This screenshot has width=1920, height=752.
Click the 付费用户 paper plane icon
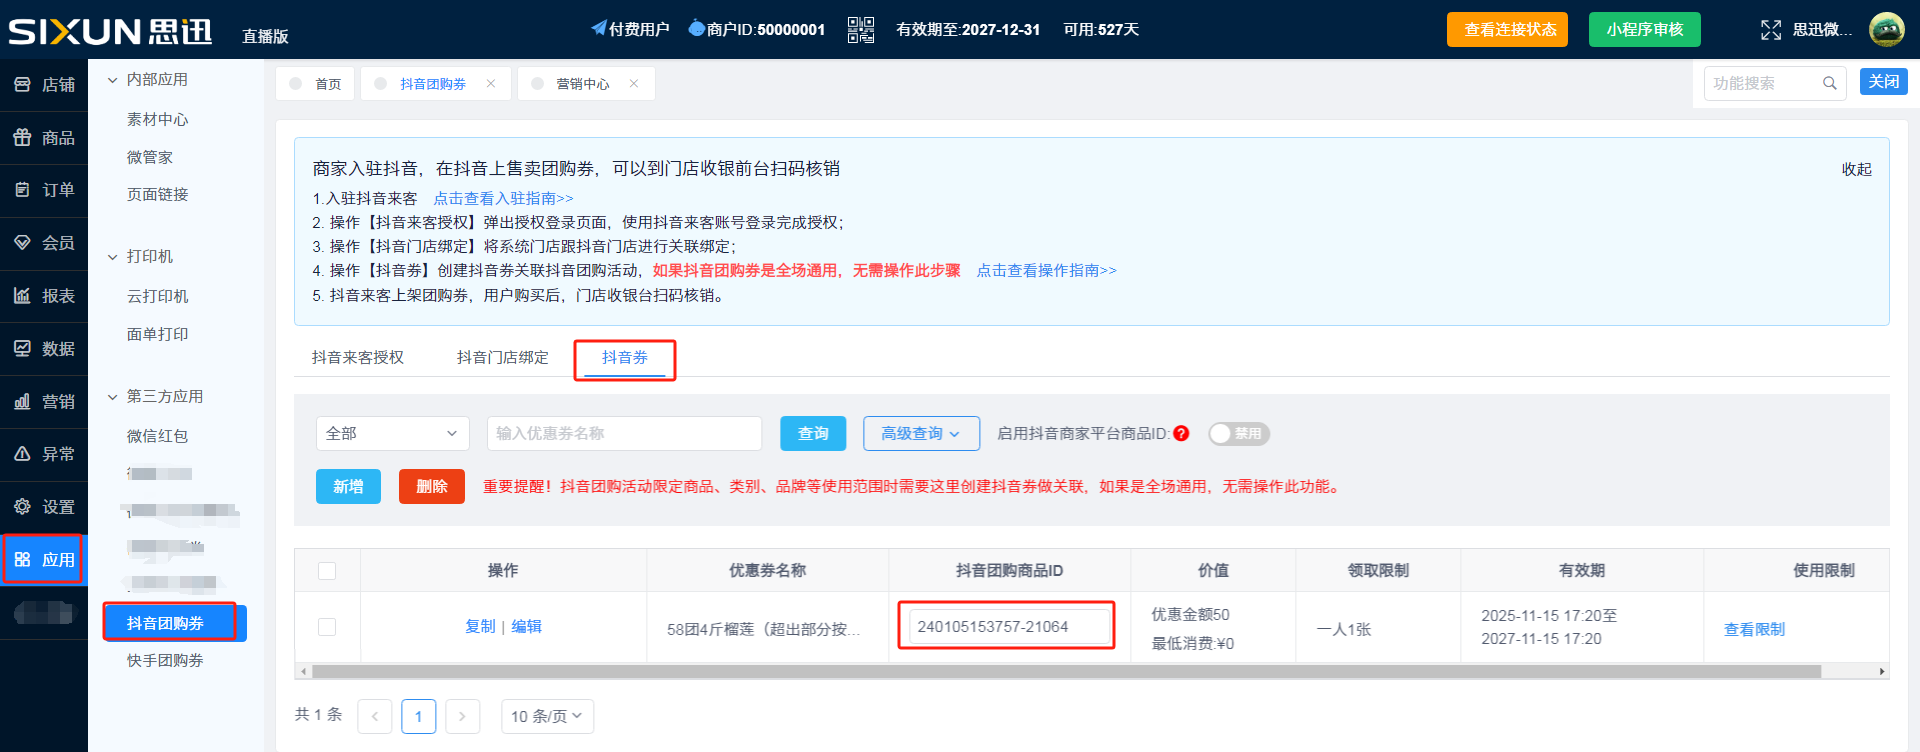point(598,28)
